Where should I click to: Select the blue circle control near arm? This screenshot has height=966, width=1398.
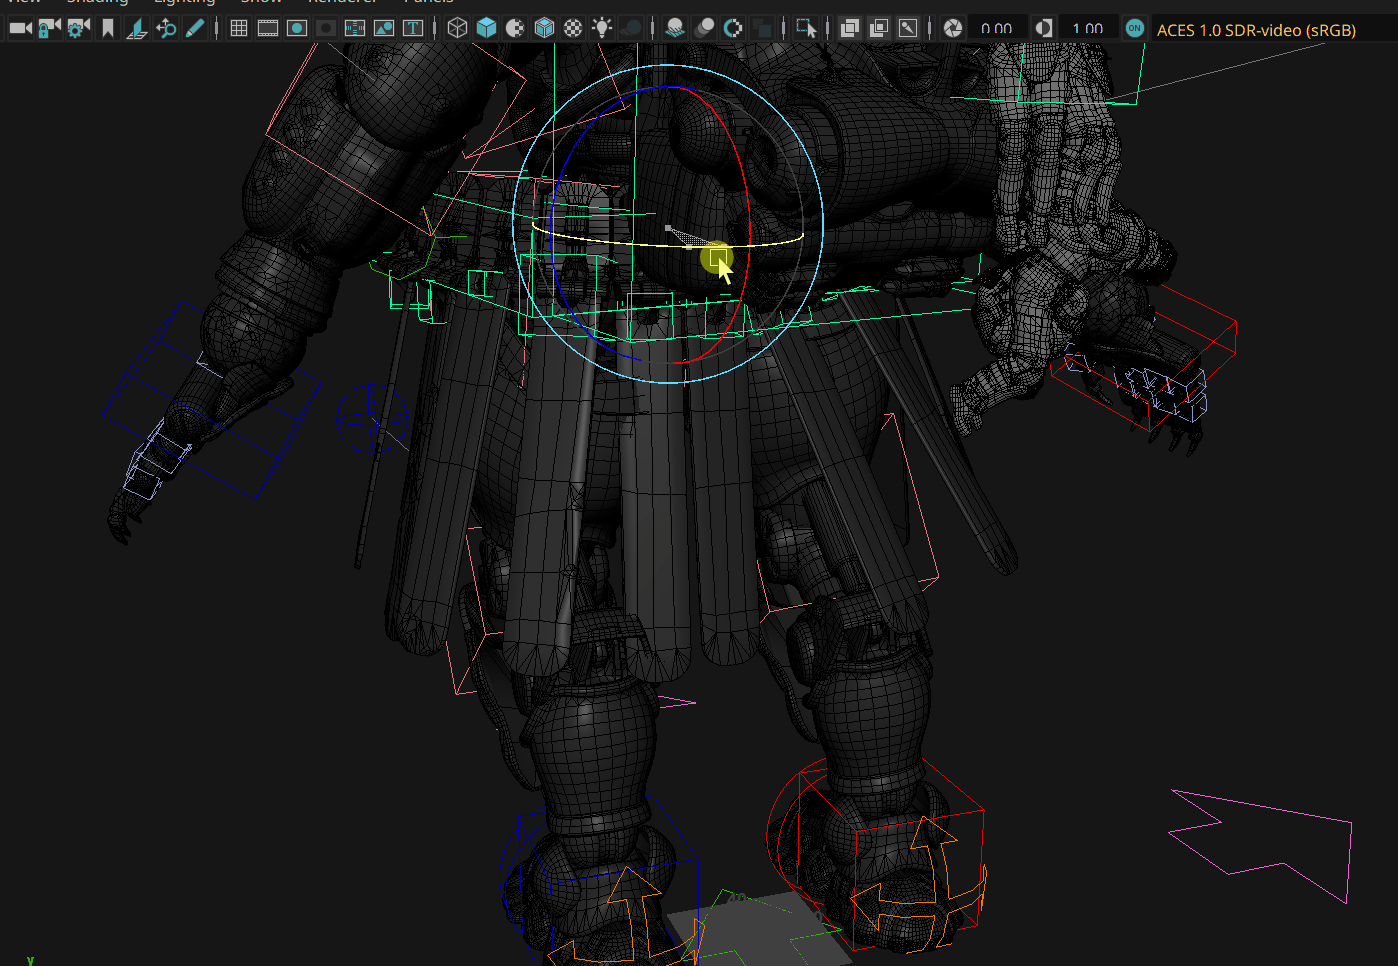tap(372, 418)
